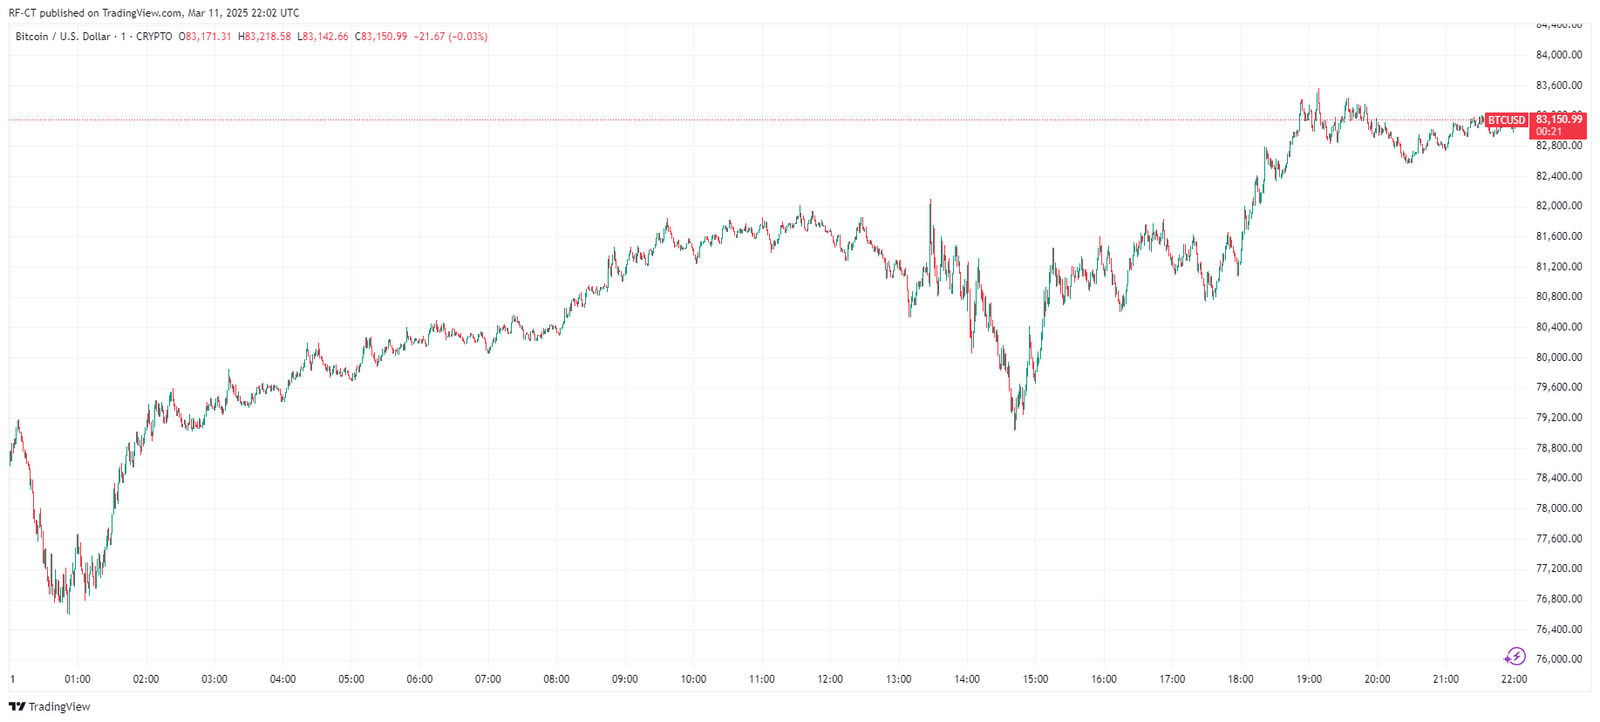The height and width of the screenshot is (722, 1600).
Task: Click the current price label 83,150.99
Action: click(1559, 119)
